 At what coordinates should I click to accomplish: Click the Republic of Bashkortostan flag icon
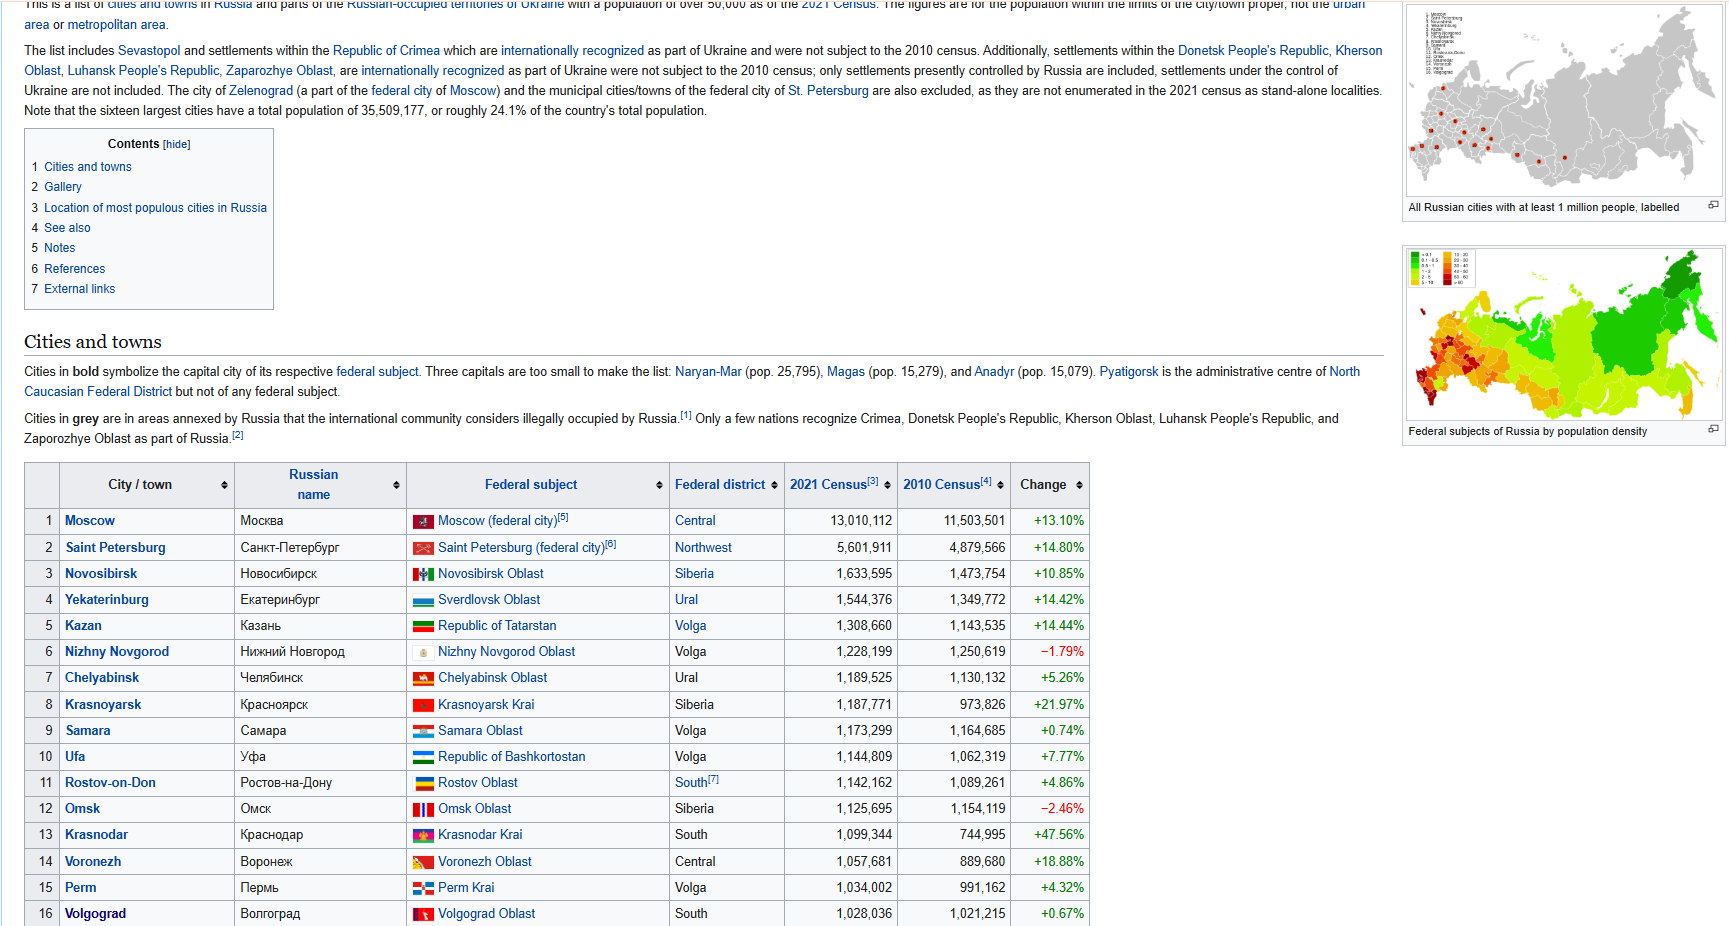(423, 757)
